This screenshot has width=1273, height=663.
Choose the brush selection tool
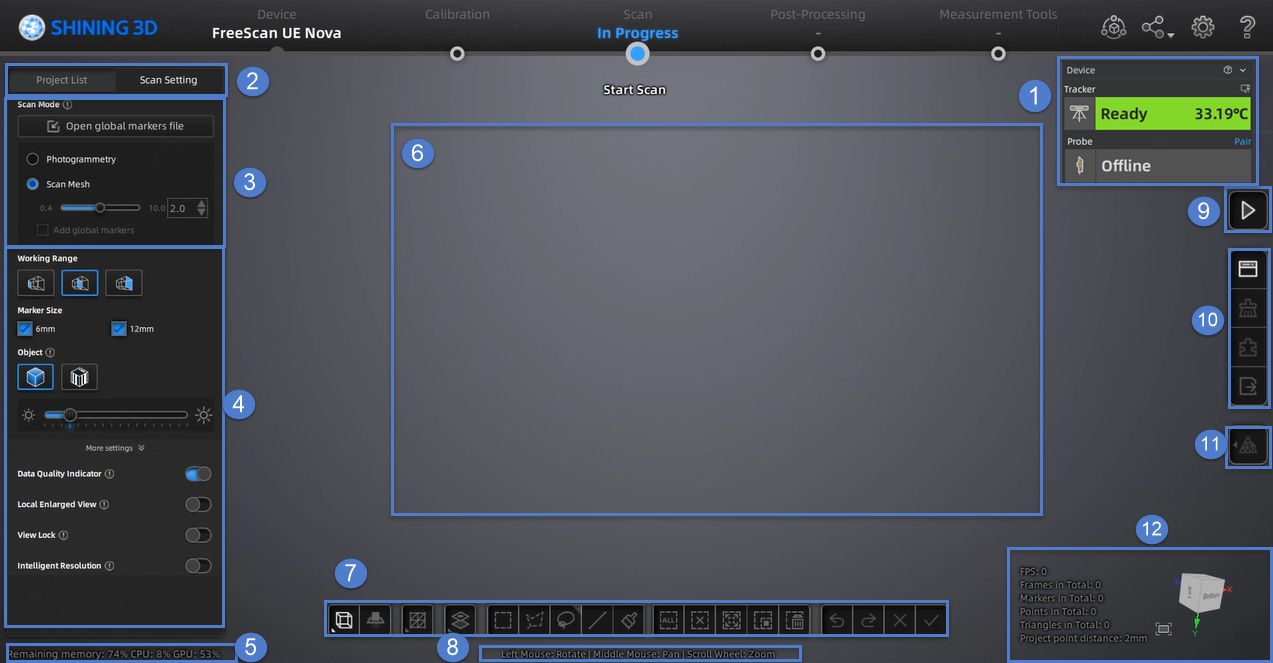pos(629,620)
